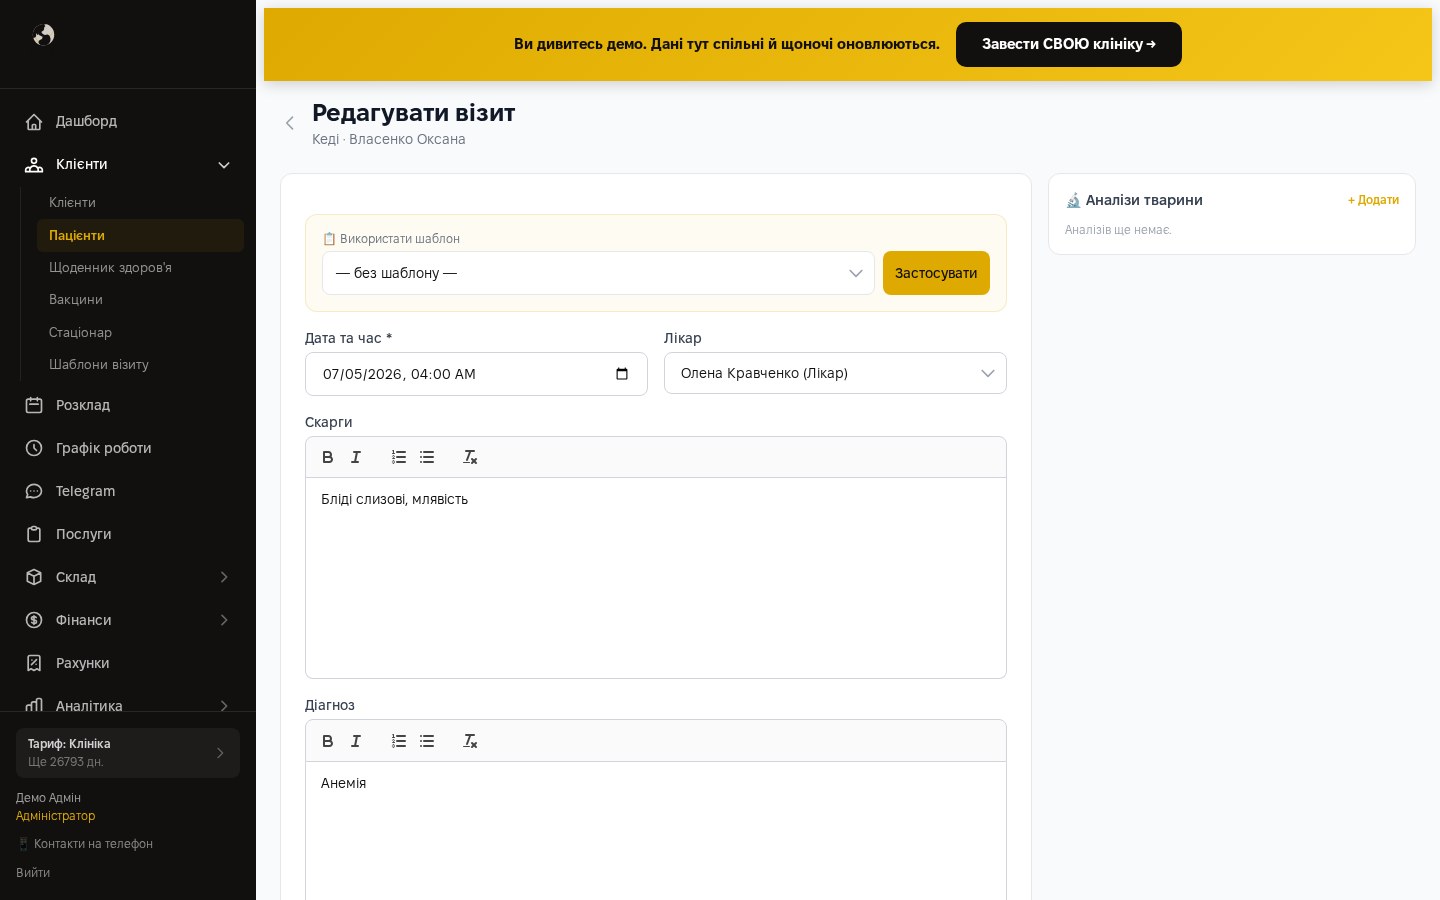Open the Тариф: Клініка plan details
1440x900 pixels.
tap(128, 753)
